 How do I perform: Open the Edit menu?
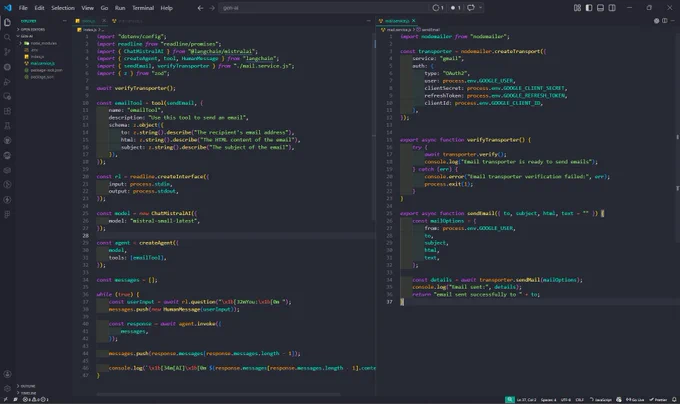[x=39, y=8]
